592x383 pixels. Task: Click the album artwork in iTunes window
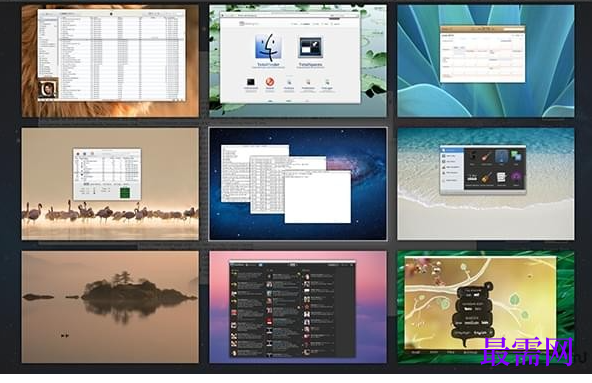[48, 89]
